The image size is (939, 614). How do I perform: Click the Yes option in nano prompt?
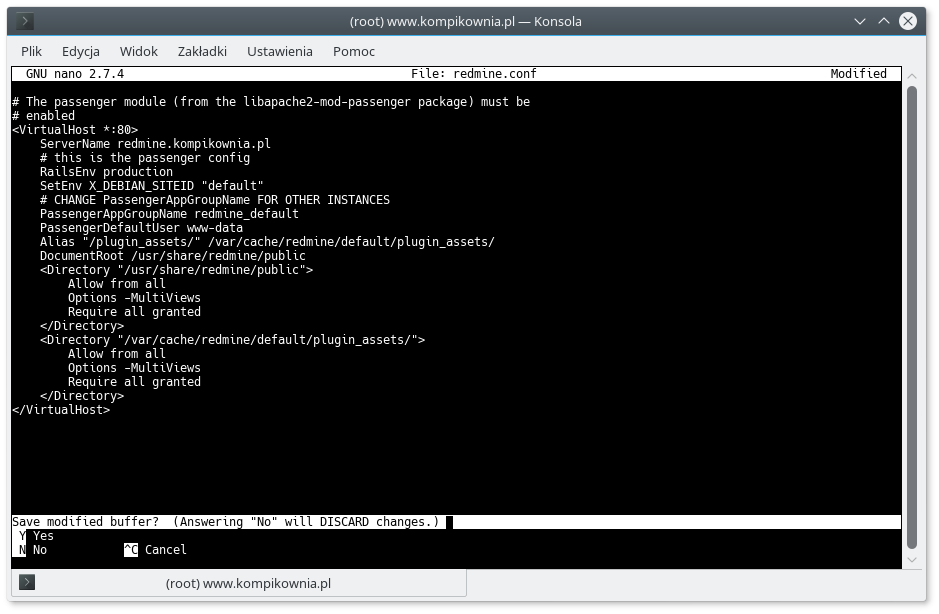pyautogui.click(x=36, y=536)
